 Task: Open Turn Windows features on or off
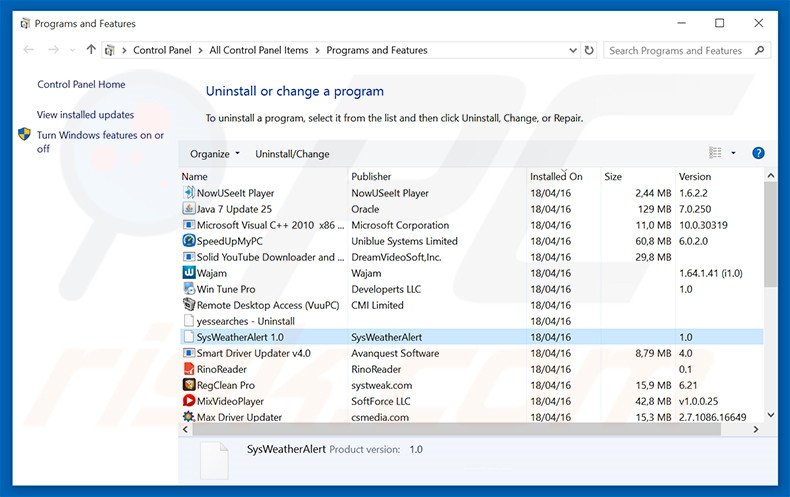100,142
